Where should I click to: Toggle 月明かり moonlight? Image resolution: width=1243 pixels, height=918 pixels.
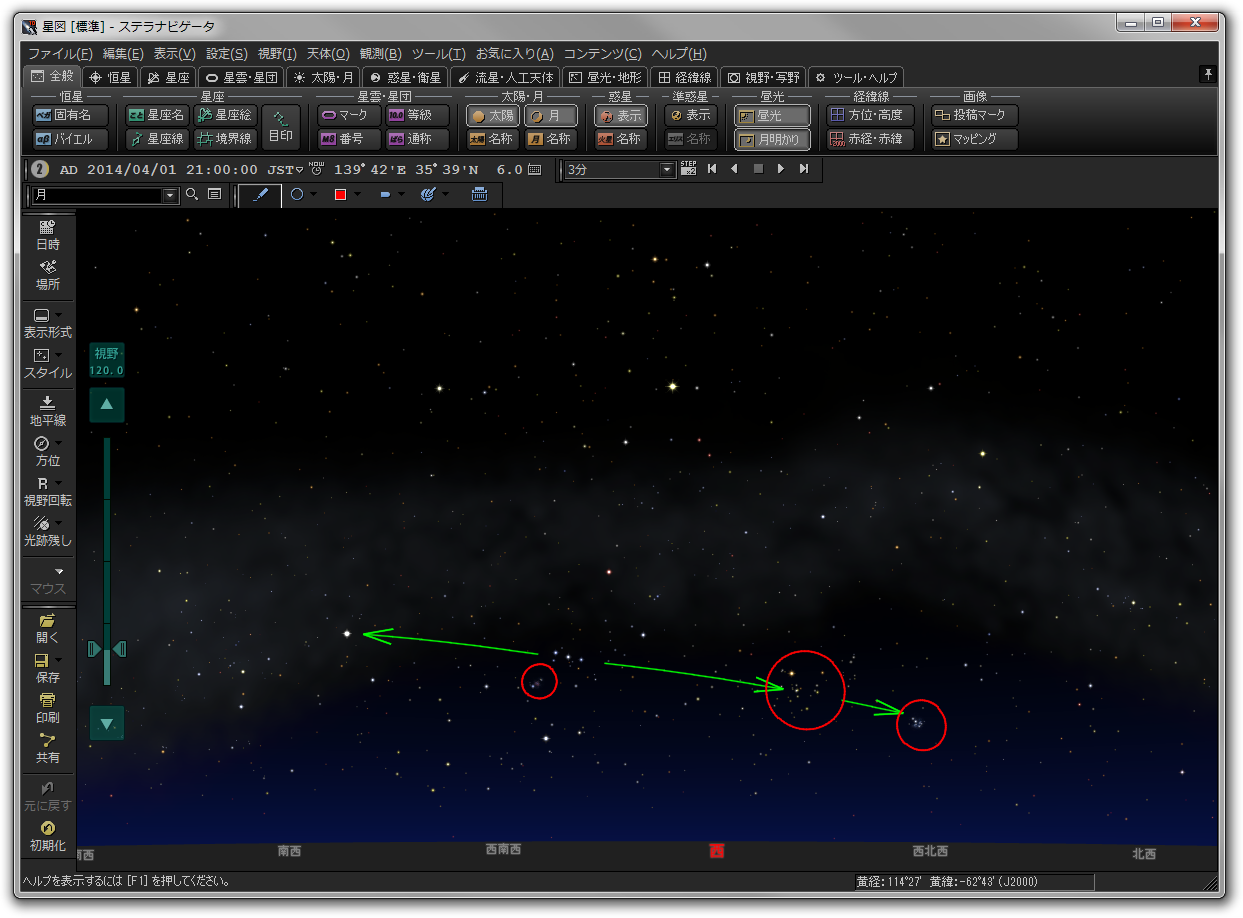click(771, 139)
